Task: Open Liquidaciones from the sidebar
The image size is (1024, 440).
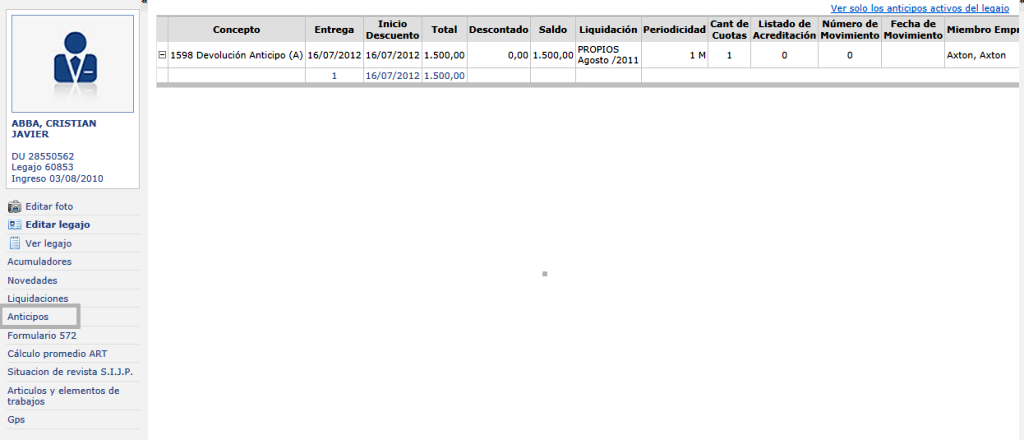Action: coord(38,298)
